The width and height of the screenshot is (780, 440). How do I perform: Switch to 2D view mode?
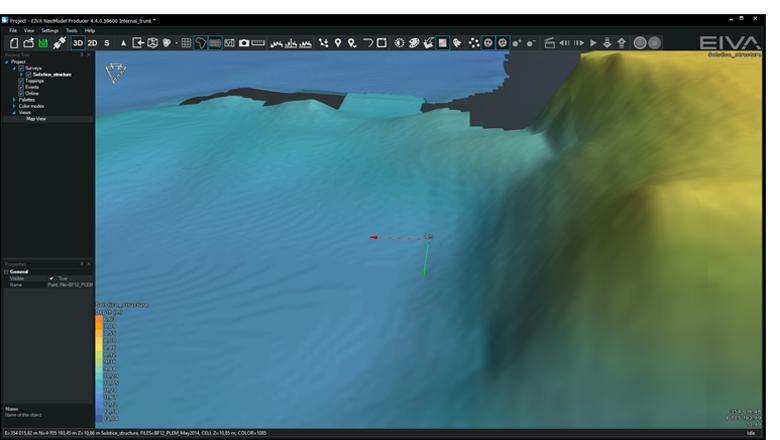tap(92, 43)
